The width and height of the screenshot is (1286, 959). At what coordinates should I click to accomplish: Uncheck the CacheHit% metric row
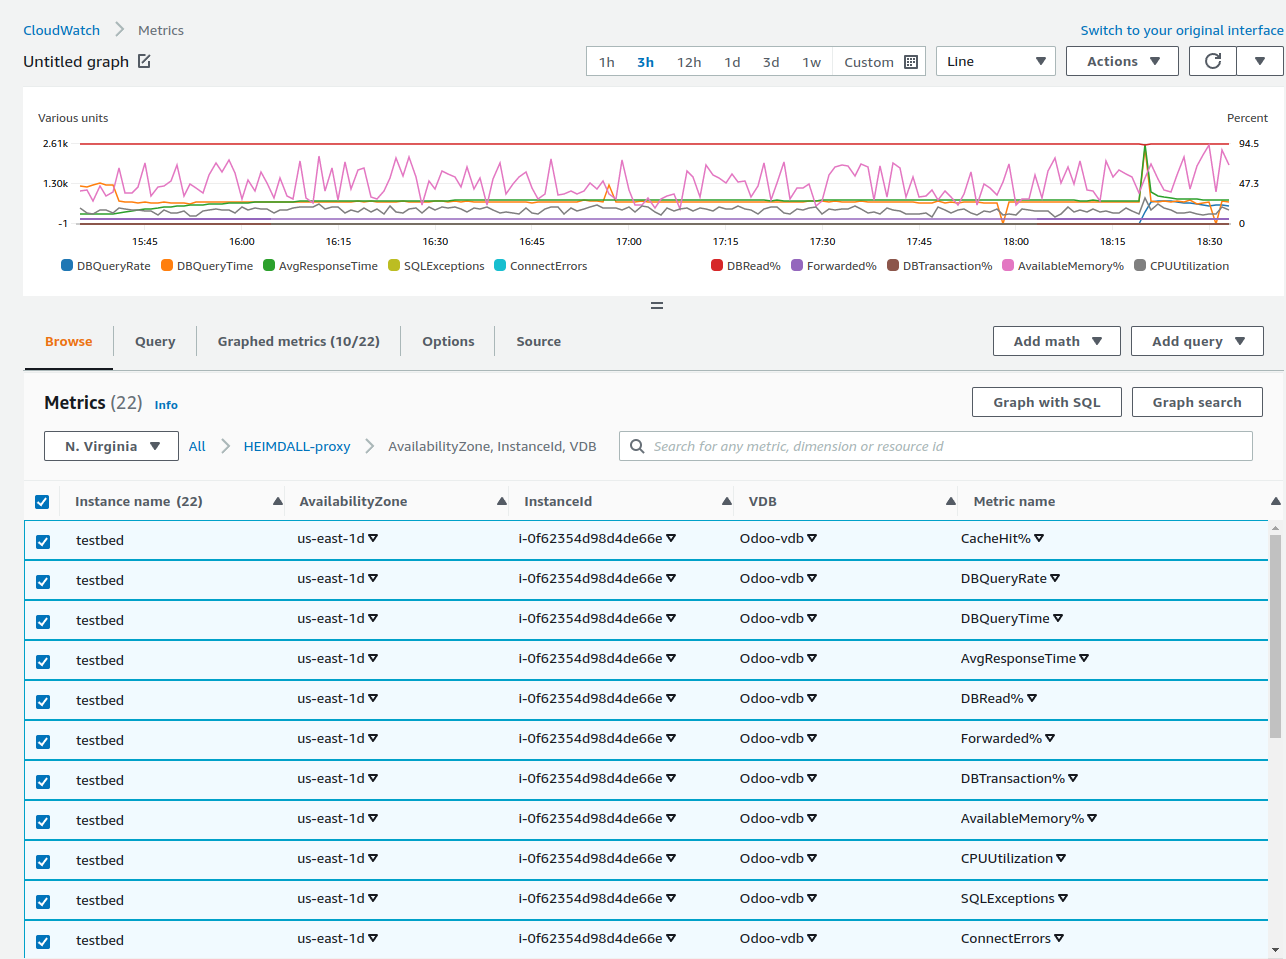42,540
